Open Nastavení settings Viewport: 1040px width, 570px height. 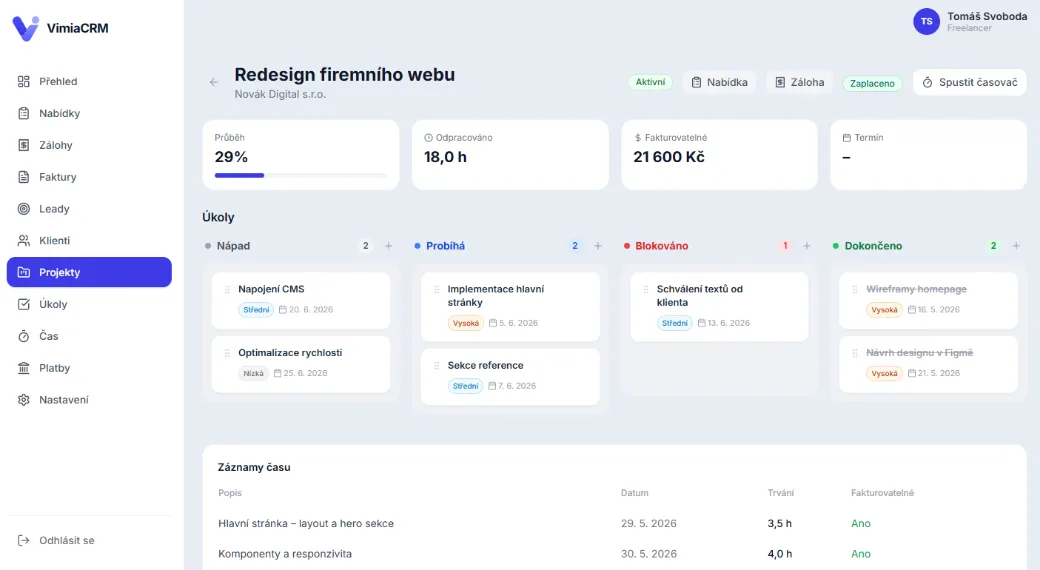point(89,400)
